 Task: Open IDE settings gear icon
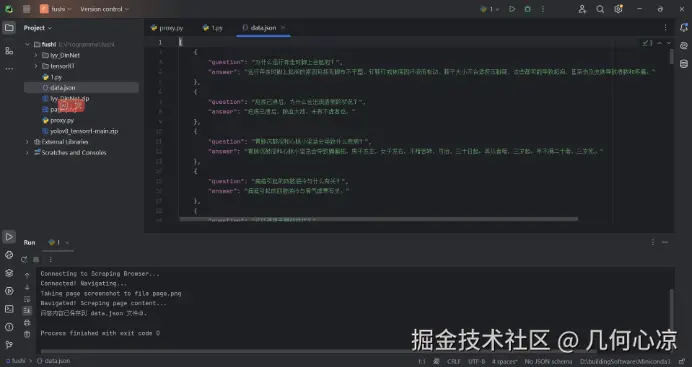point(618,9)
